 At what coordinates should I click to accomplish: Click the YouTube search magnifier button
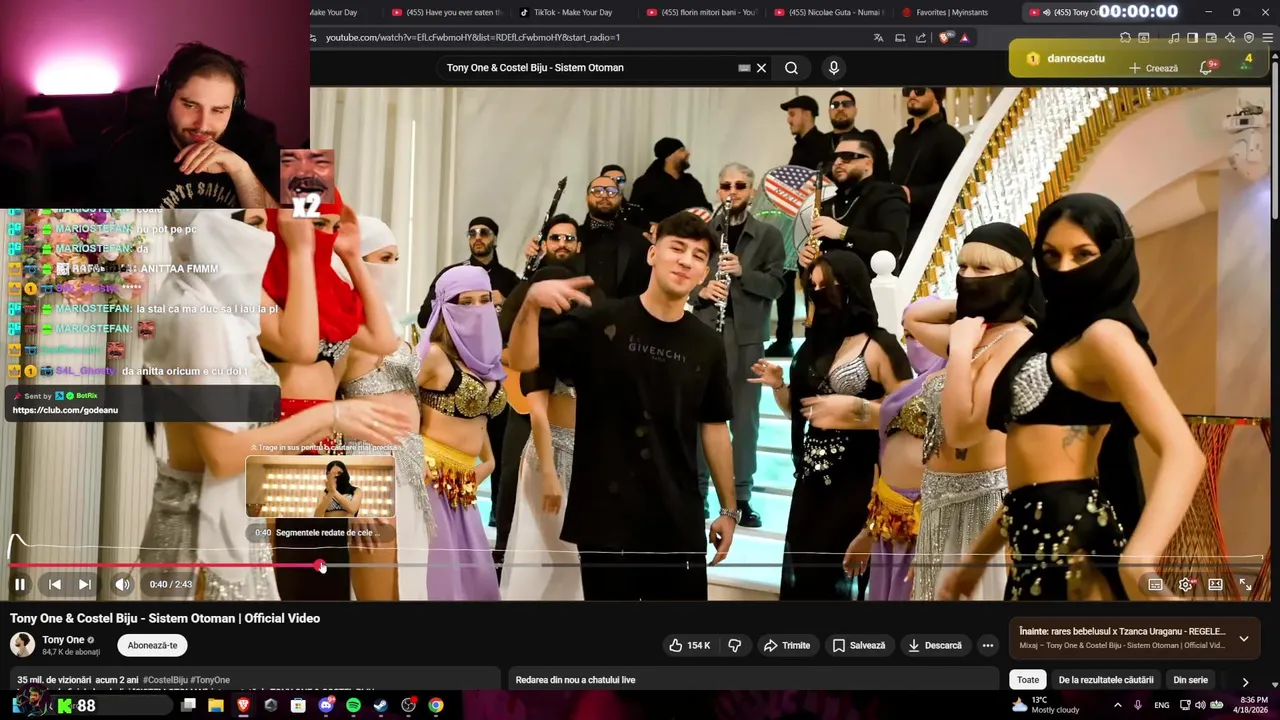791,68
